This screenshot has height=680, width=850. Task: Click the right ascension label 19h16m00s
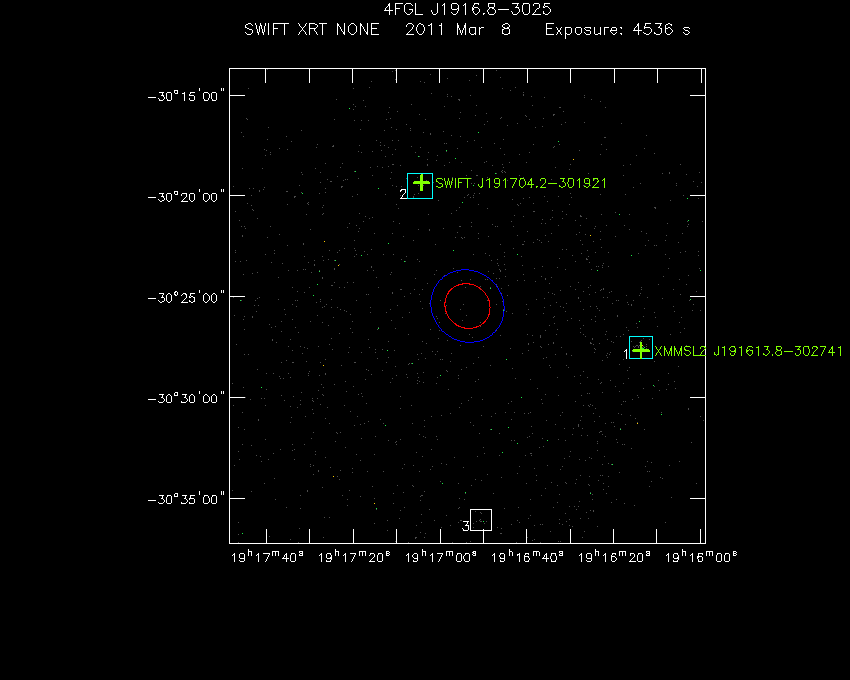click(701, 557)
